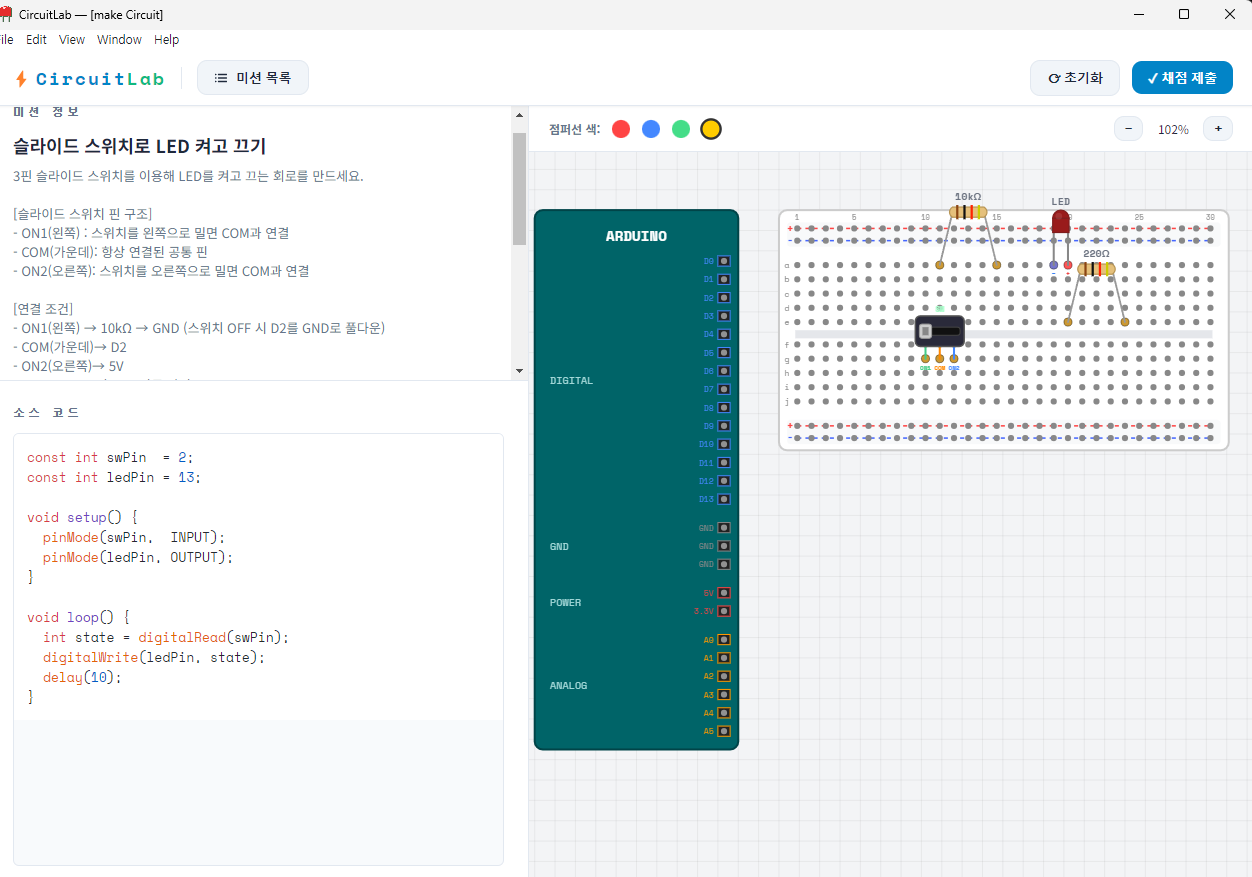Click the slide switch ON1 pin
The image size is (1252, 877).
[925, 358]
